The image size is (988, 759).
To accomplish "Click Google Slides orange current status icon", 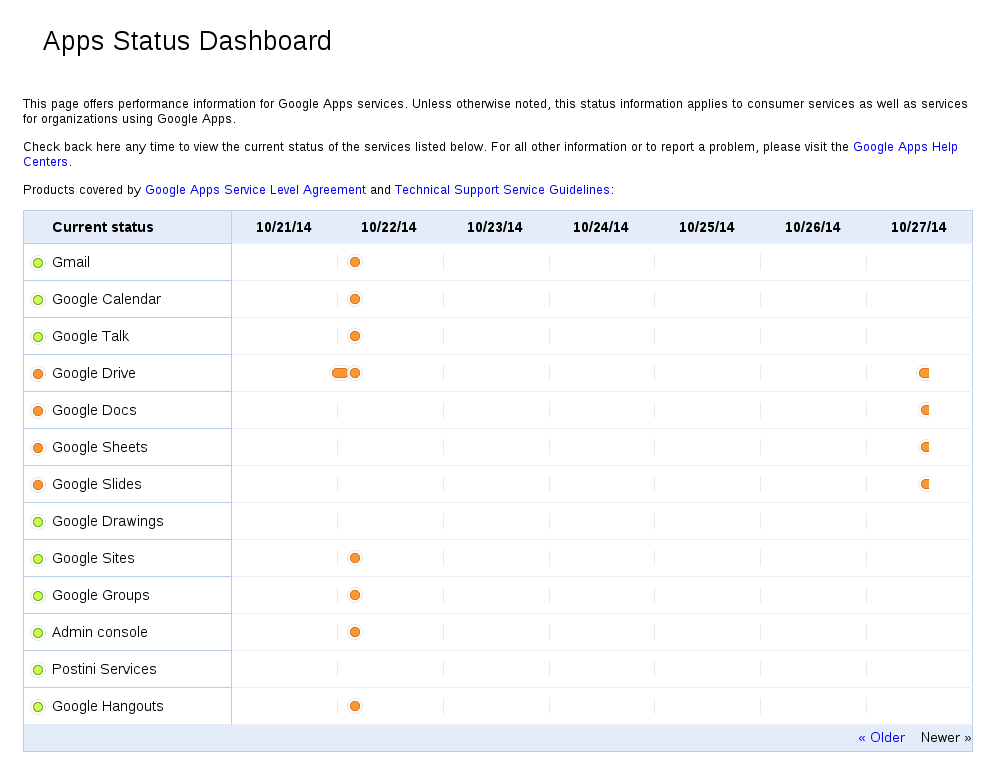I will [x=38, y=485].
